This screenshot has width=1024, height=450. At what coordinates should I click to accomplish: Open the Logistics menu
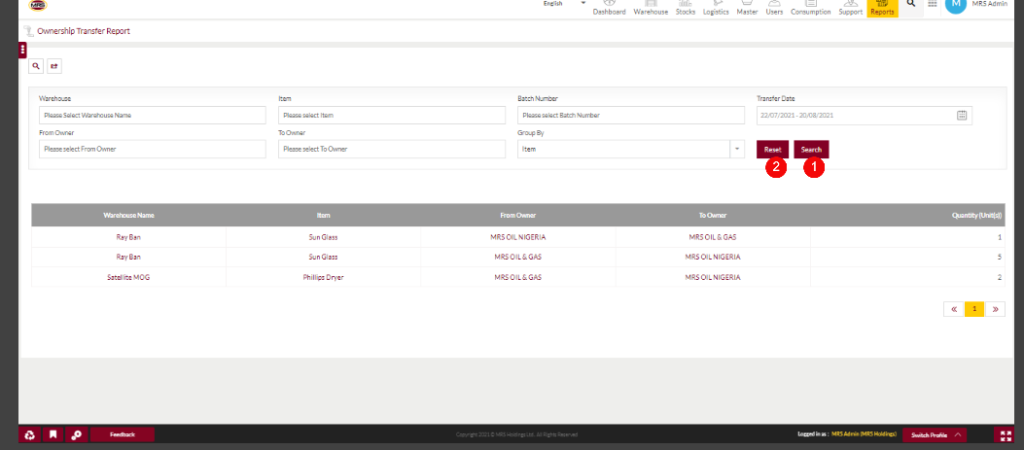click(716, 8)
